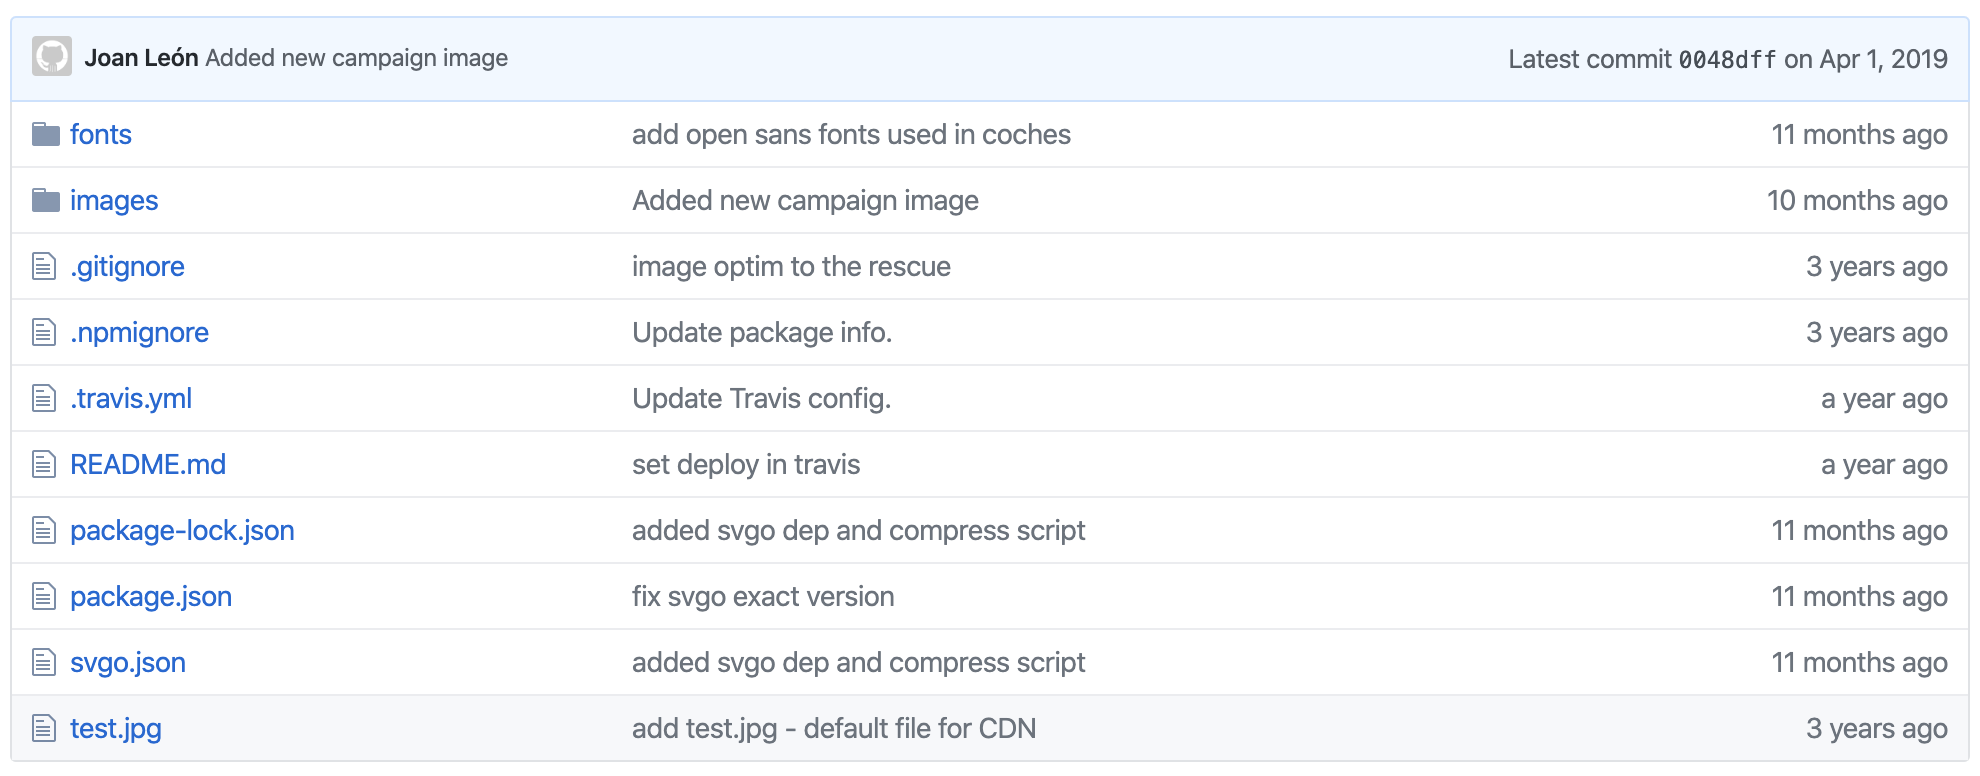Open commit 'add test.jpg - default file for CDN'
1980x776 pixels.
(834, 728)
